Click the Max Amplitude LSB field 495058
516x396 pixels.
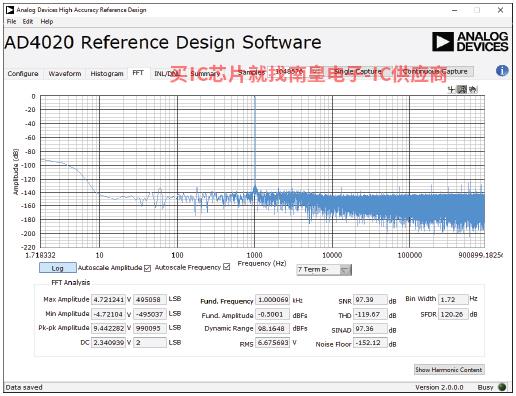click(150, 299)
